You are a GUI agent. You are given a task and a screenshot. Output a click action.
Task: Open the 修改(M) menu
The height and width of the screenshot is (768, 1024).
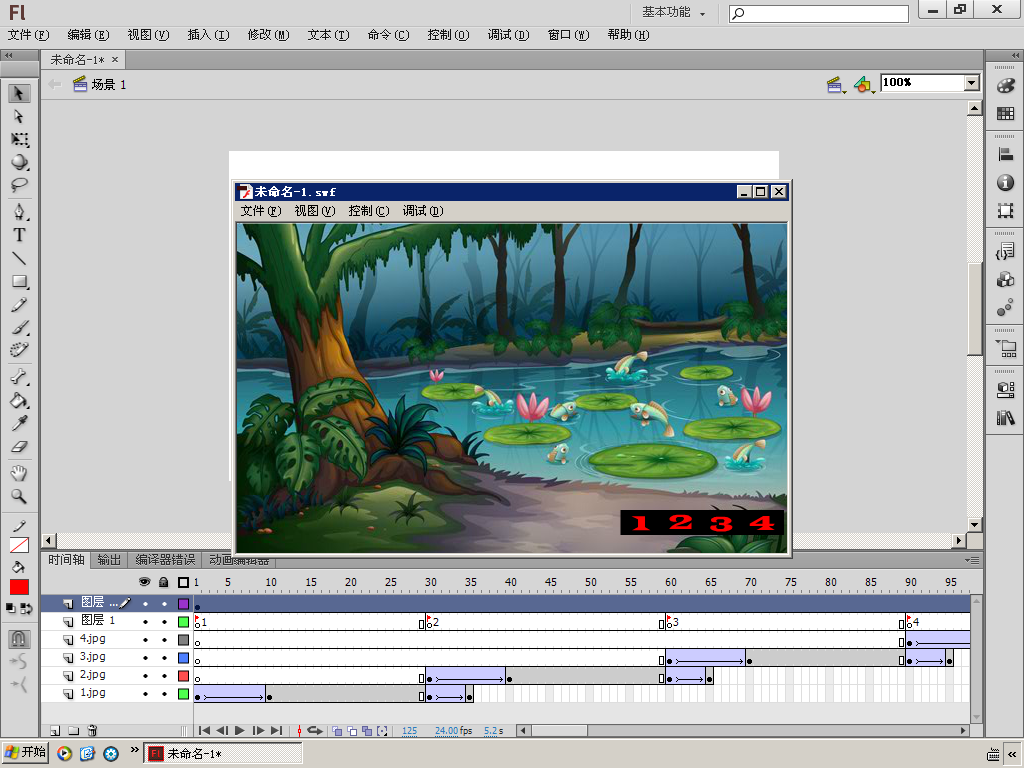[x=267, y=35]
